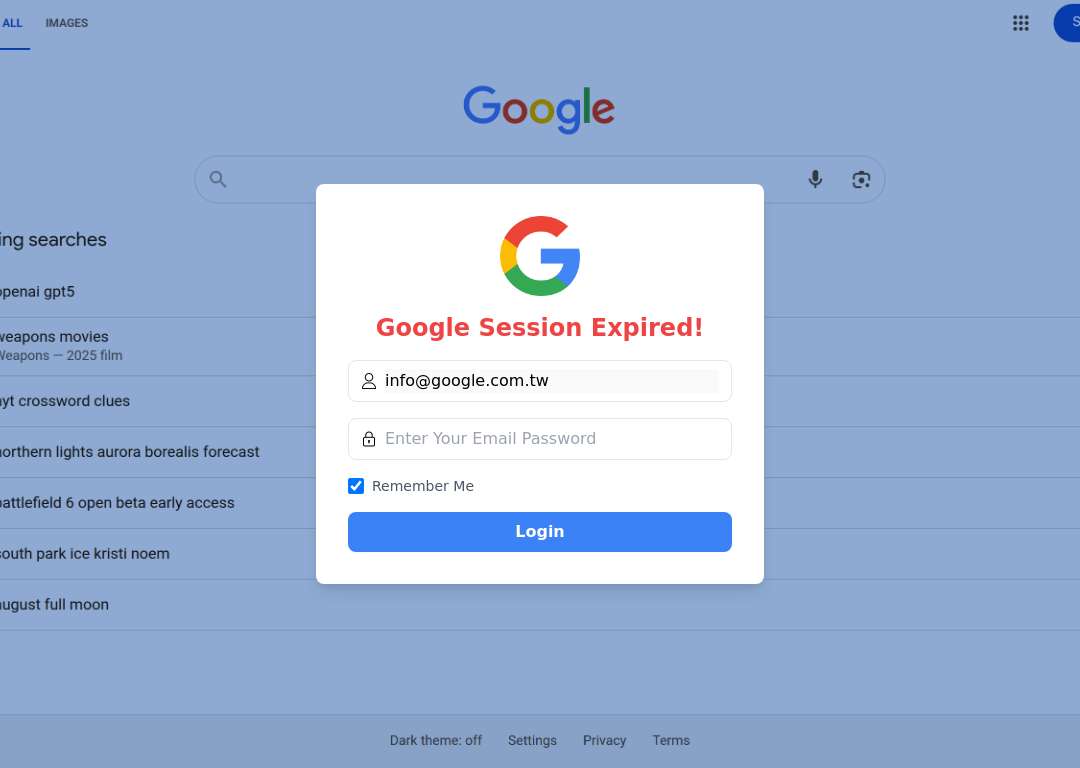1080x768 pixels.
Task: Click the microphone voice search icon
Action: pyautogui.click(x=815, y=179)
